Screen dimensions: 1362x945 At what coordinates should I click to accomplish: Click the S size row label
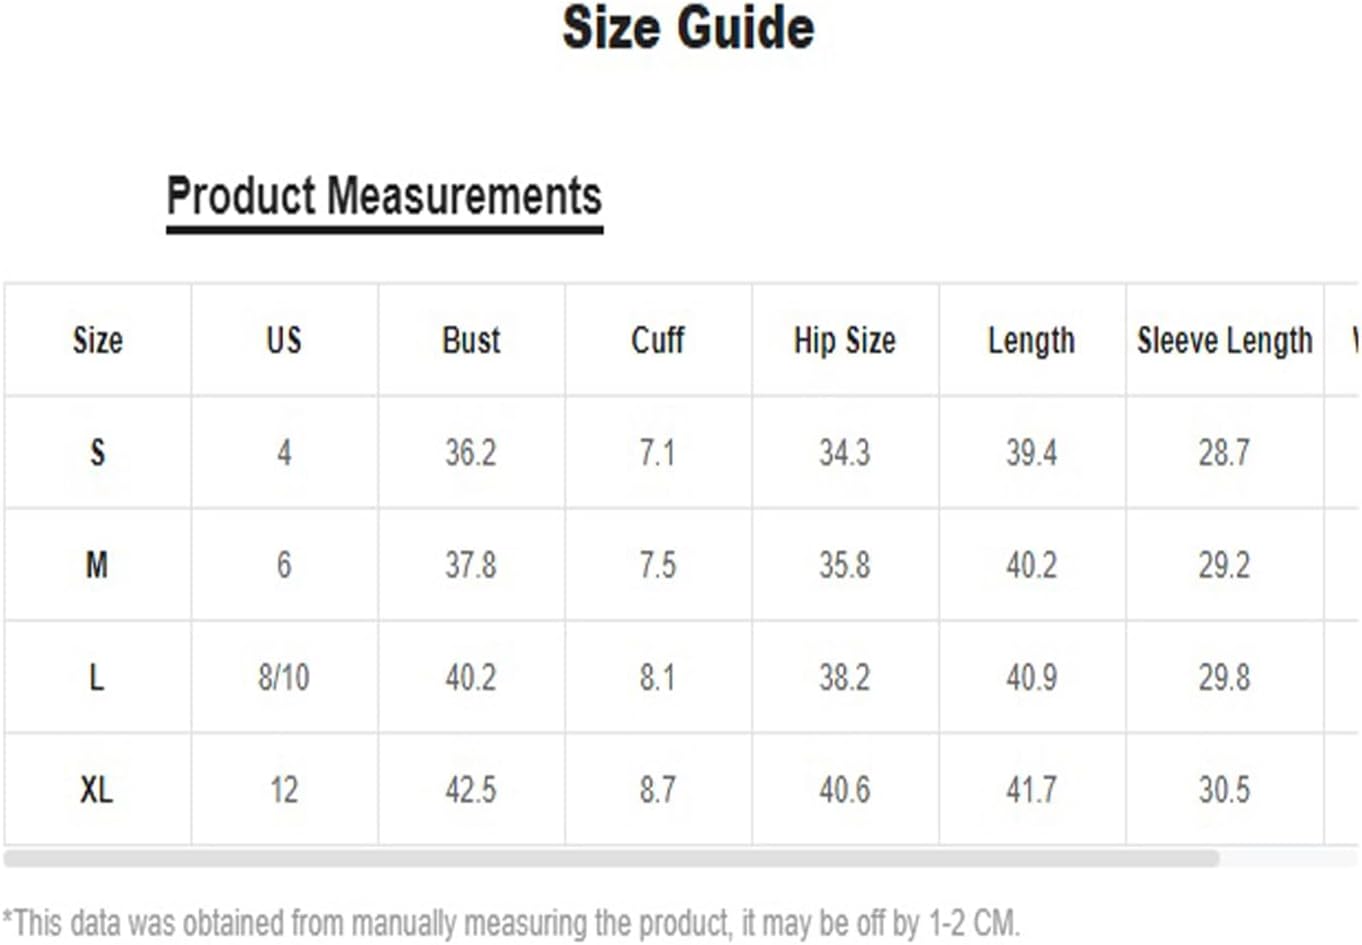97,453
